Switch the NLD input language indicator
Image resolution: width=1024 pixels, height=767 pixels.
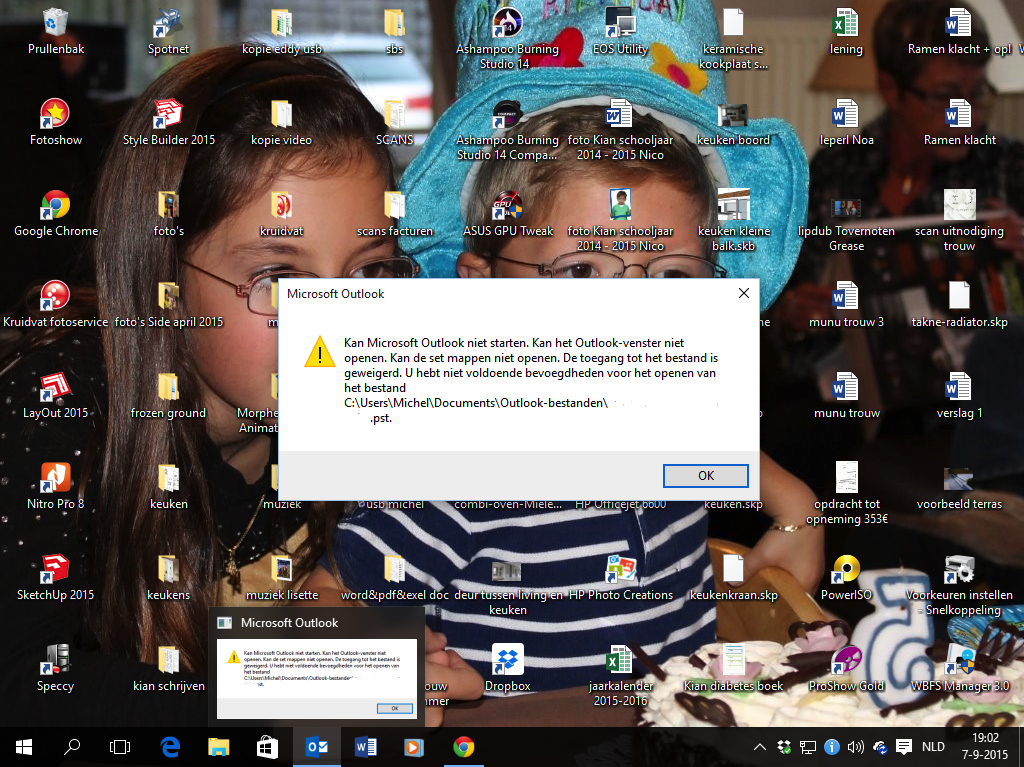point(933,747)
